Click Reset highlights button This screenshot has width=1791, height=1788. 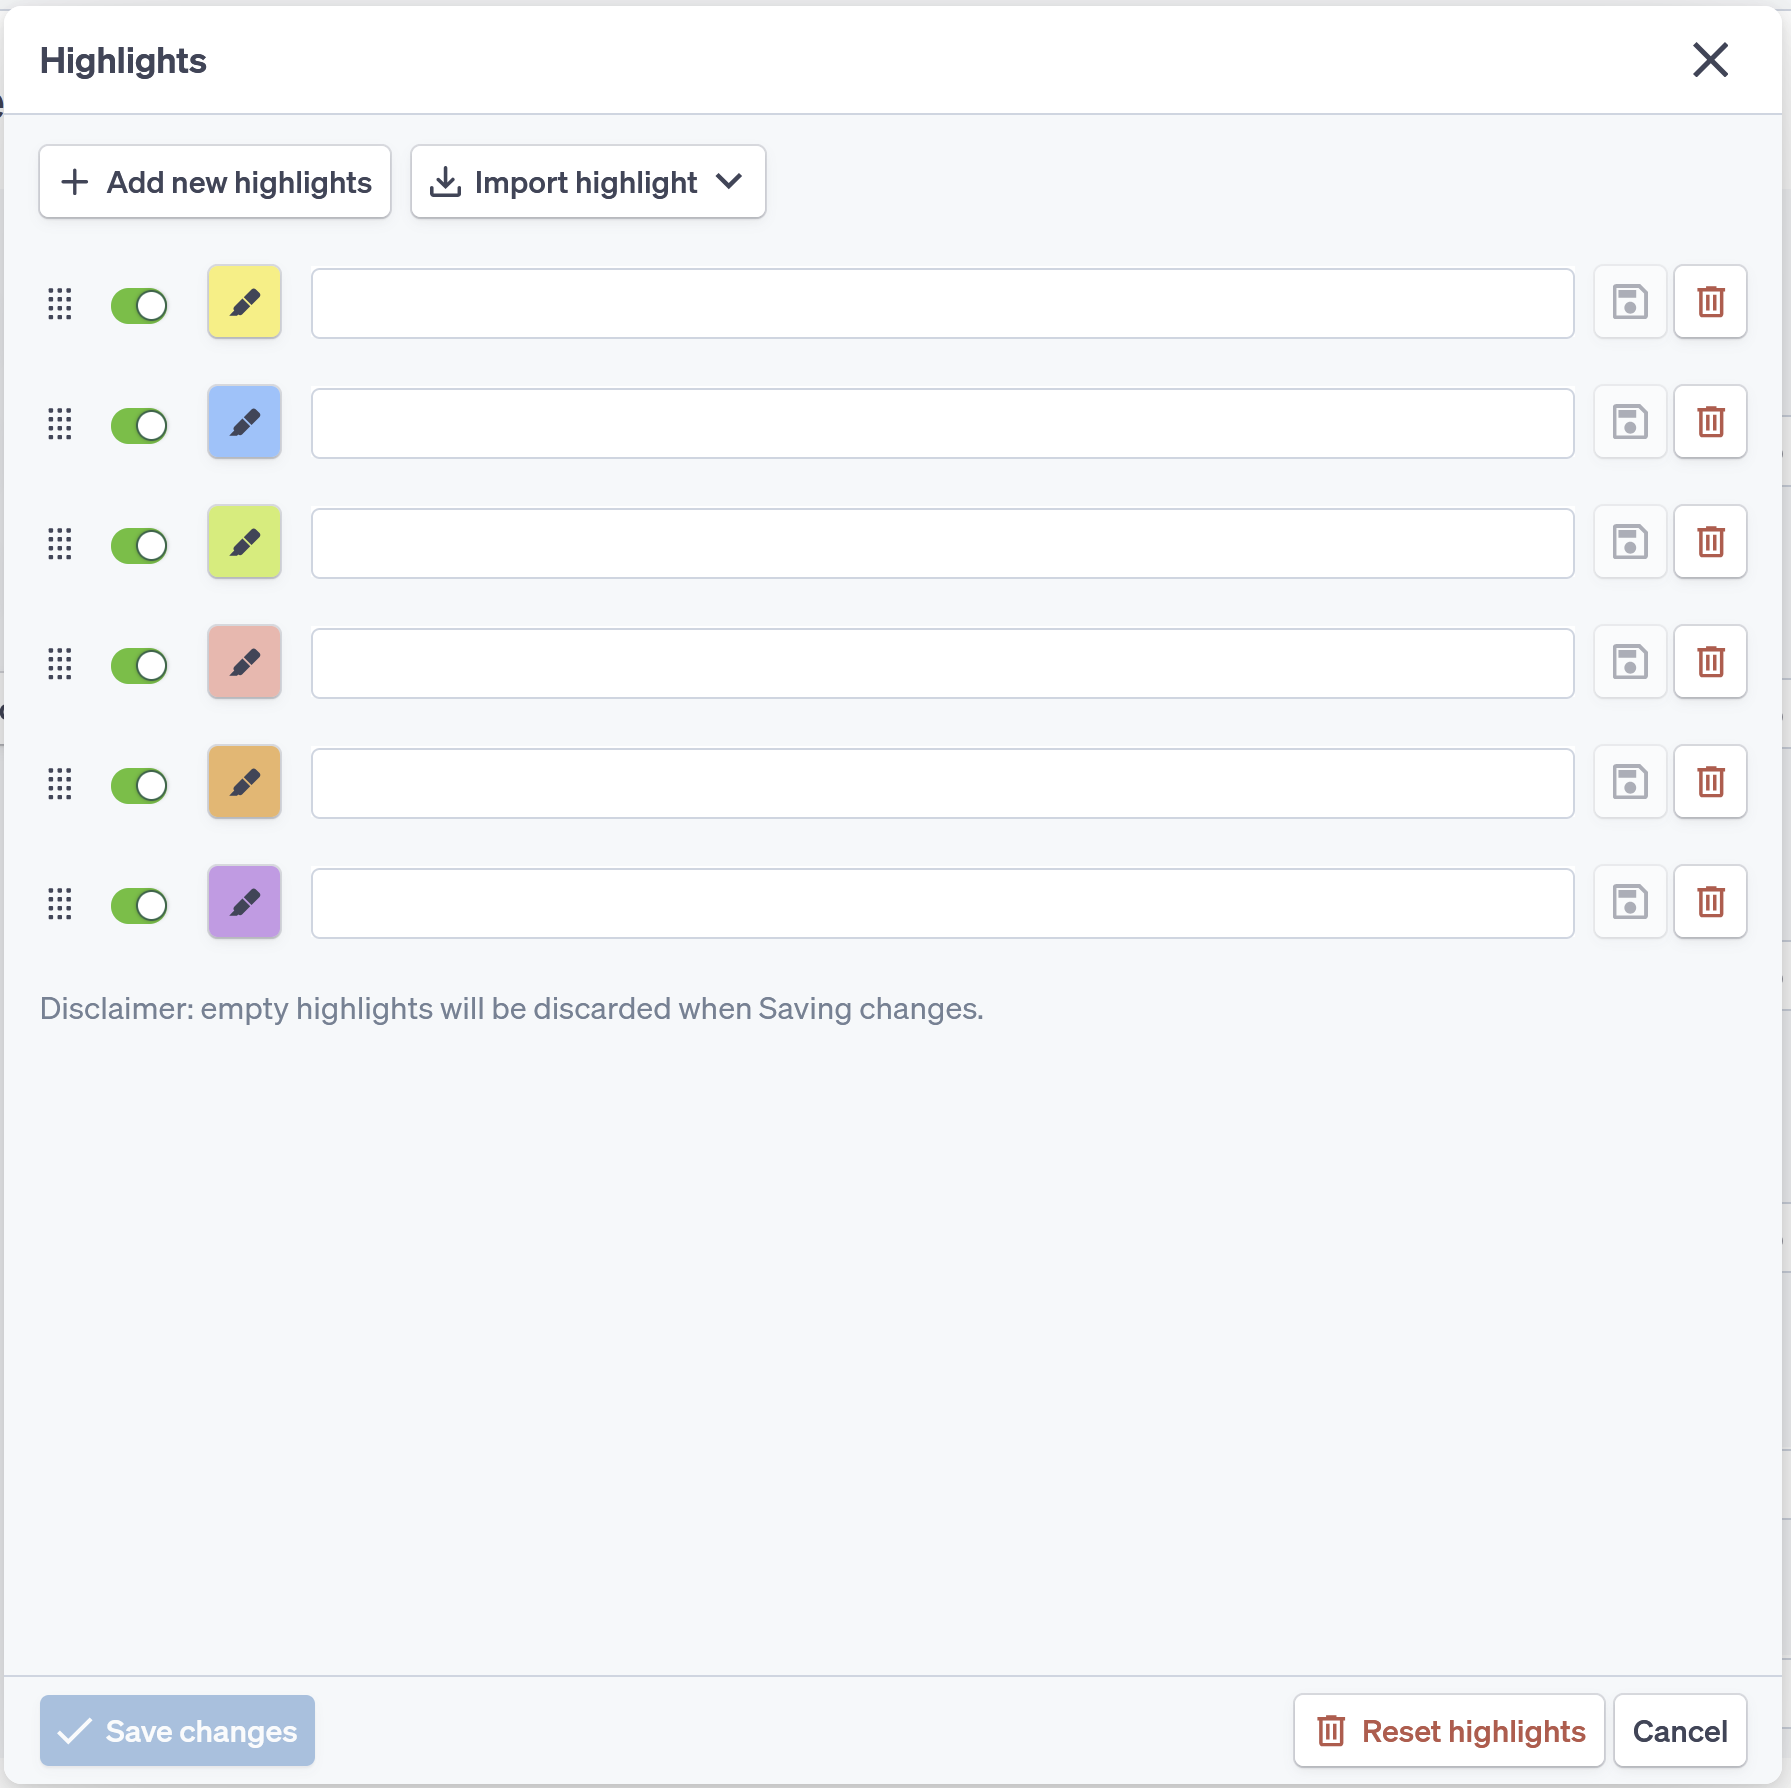coord(1449,1731)
